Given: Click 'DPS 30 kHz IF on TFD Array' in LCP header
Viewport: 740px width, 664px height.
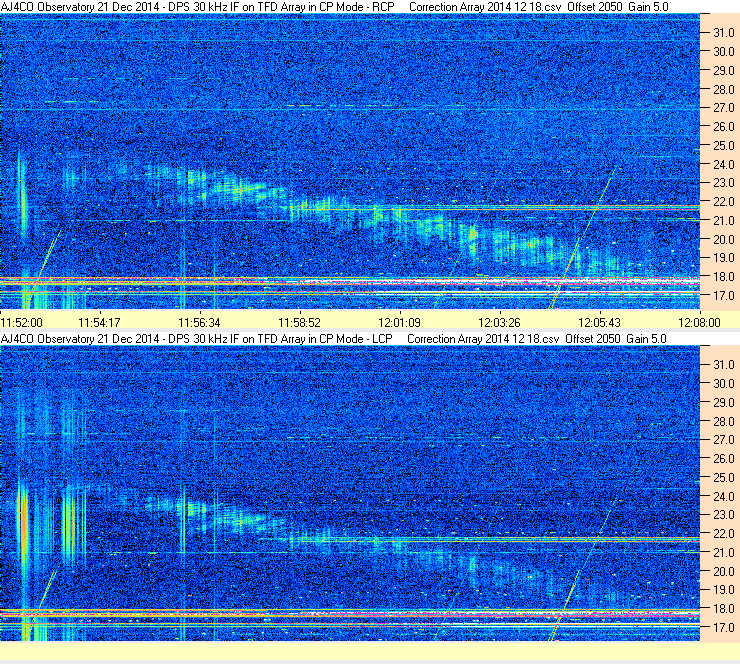Looking at the screenshot, I should pyautogui.click(x=237, y=339).
